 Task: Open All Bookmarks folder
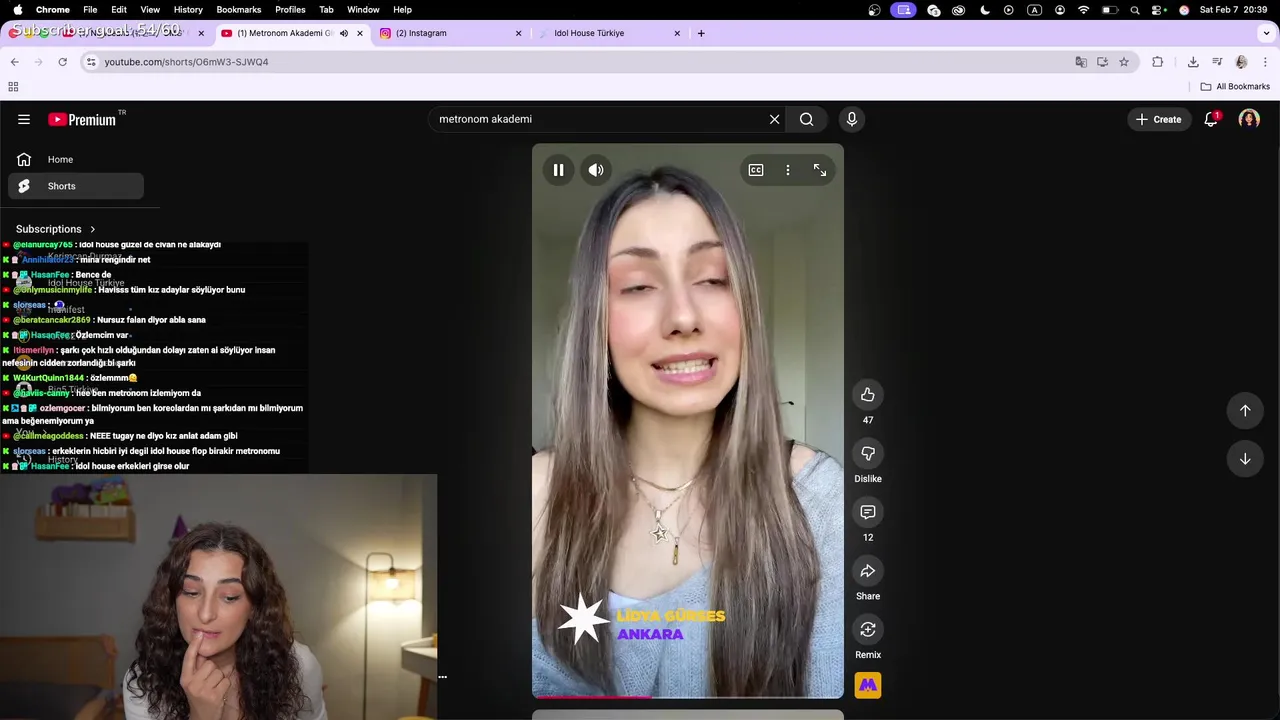(1235, 87)
